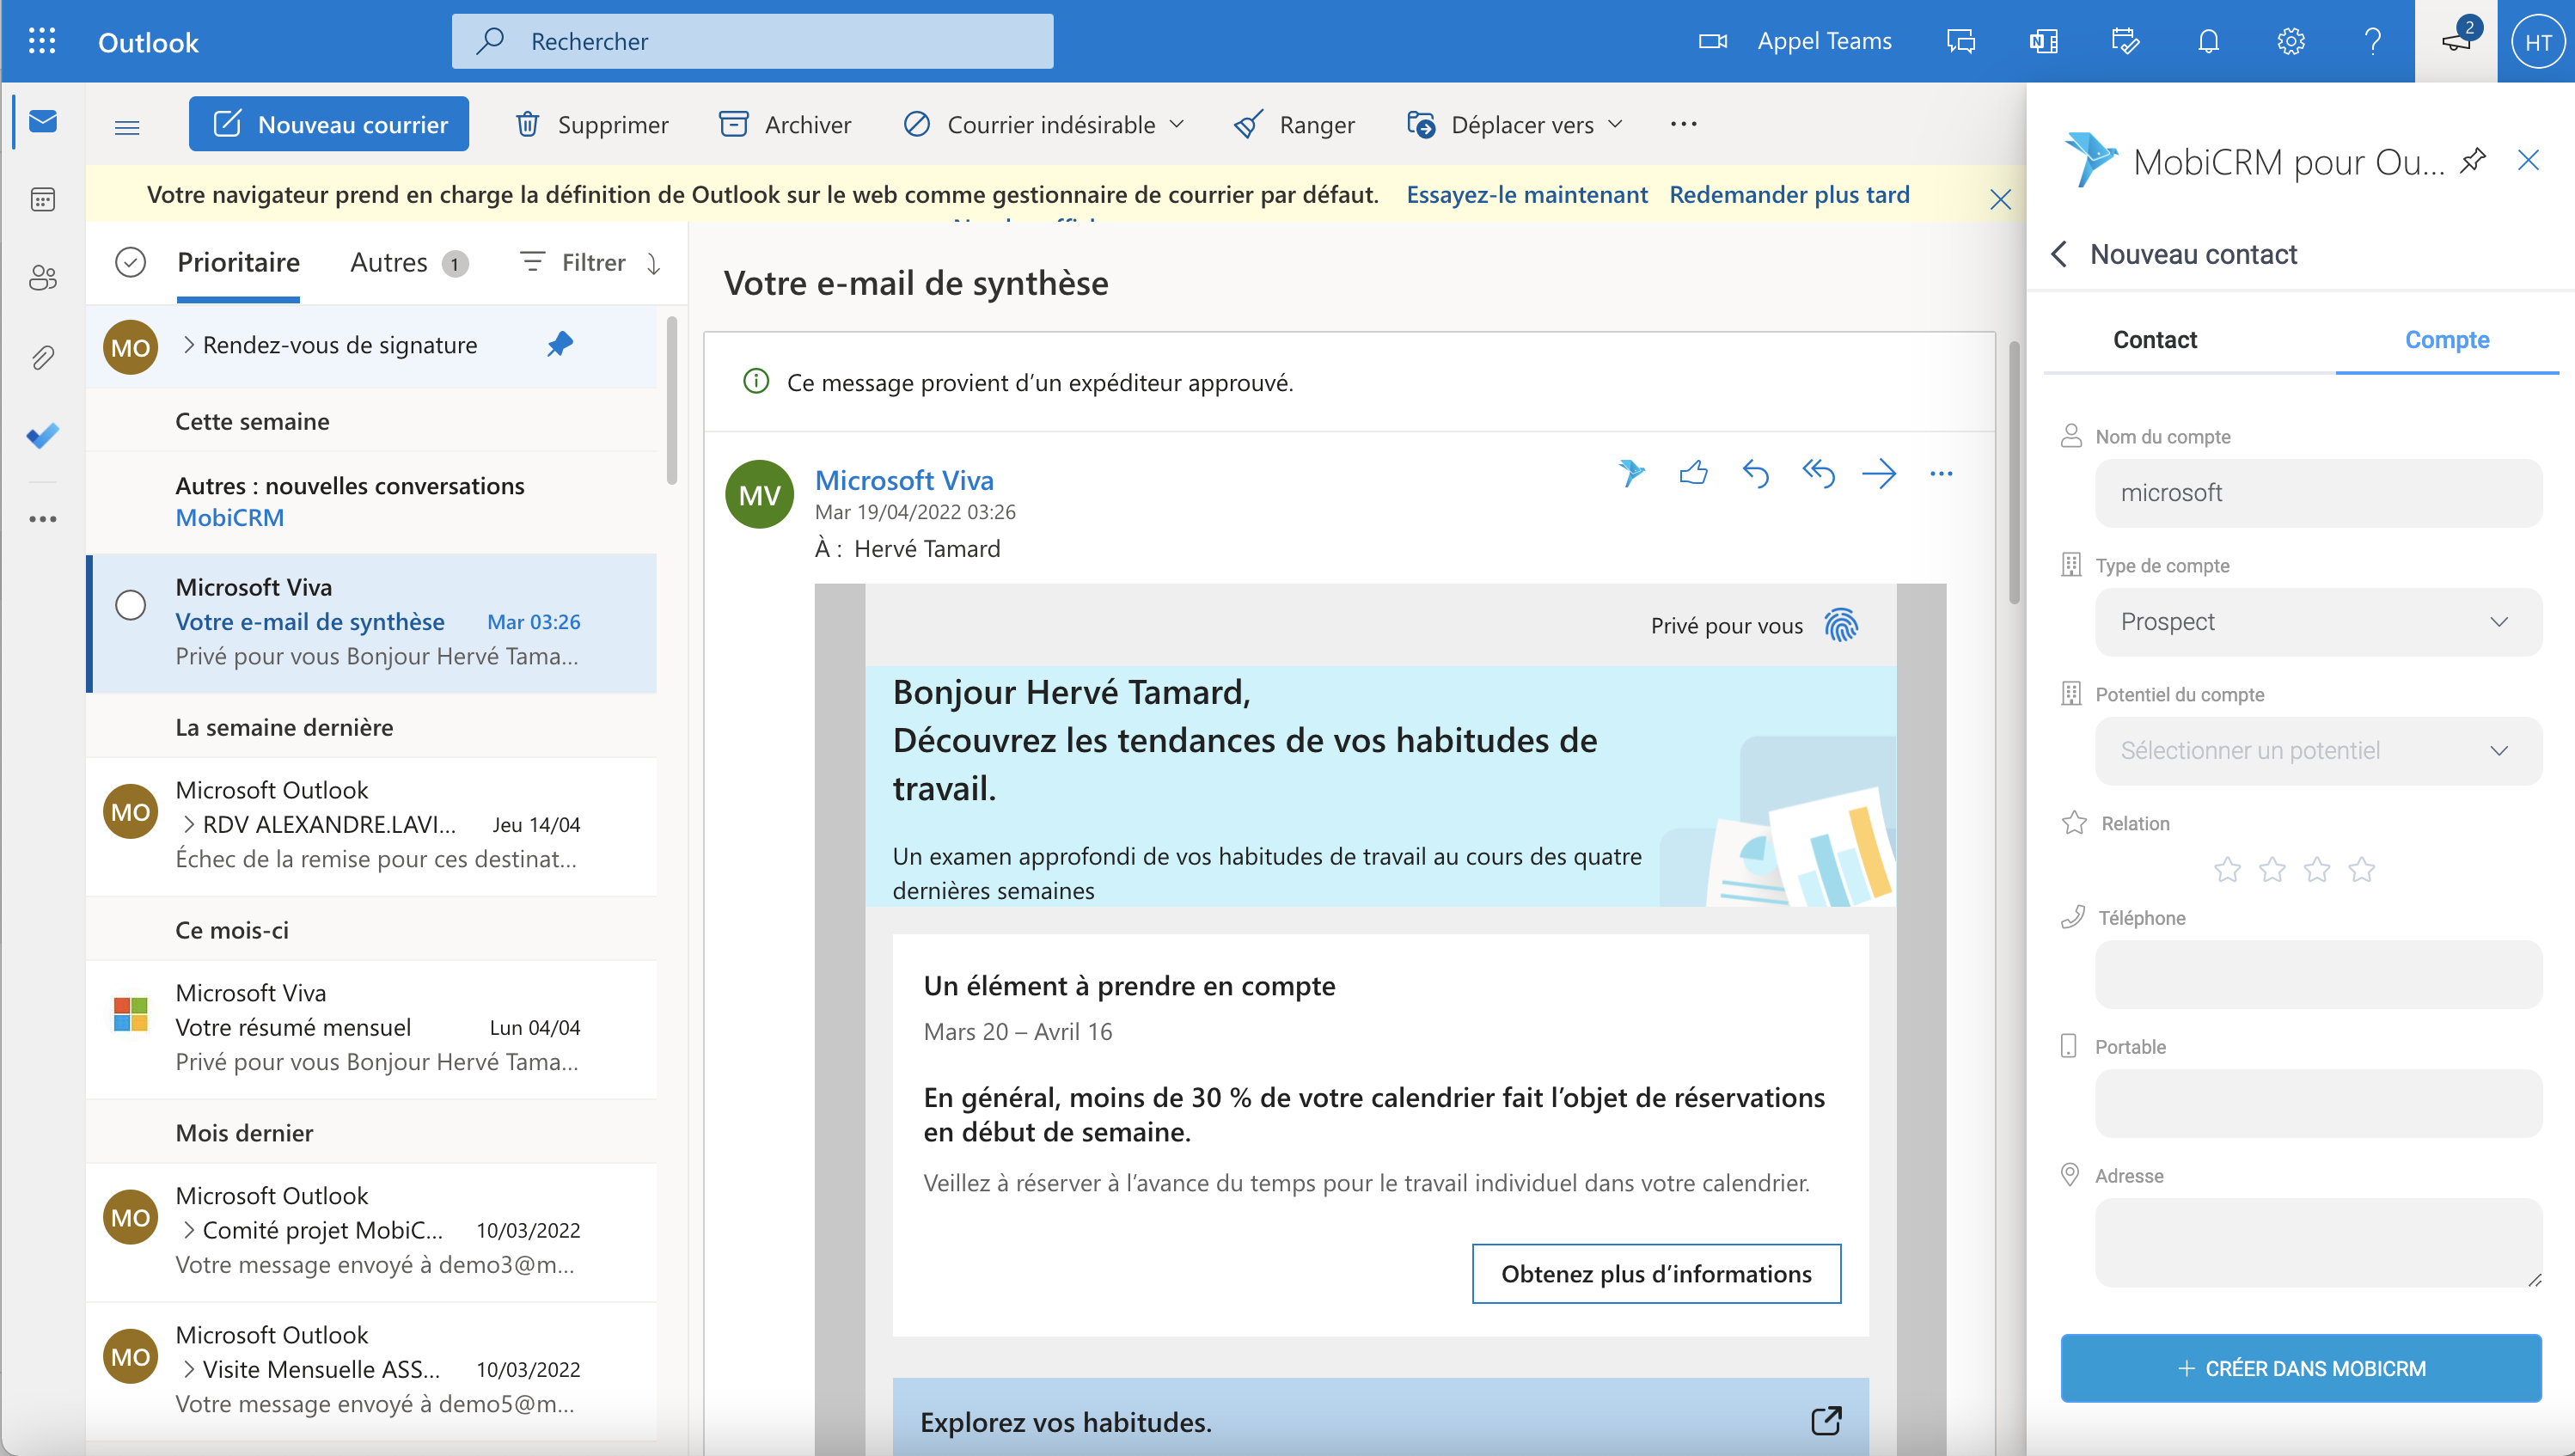The height and width of the screenshot is (1456, 2575).
Task: Expand the Courrier indésirable dropdown arrow
Action: coord(1177,124)
